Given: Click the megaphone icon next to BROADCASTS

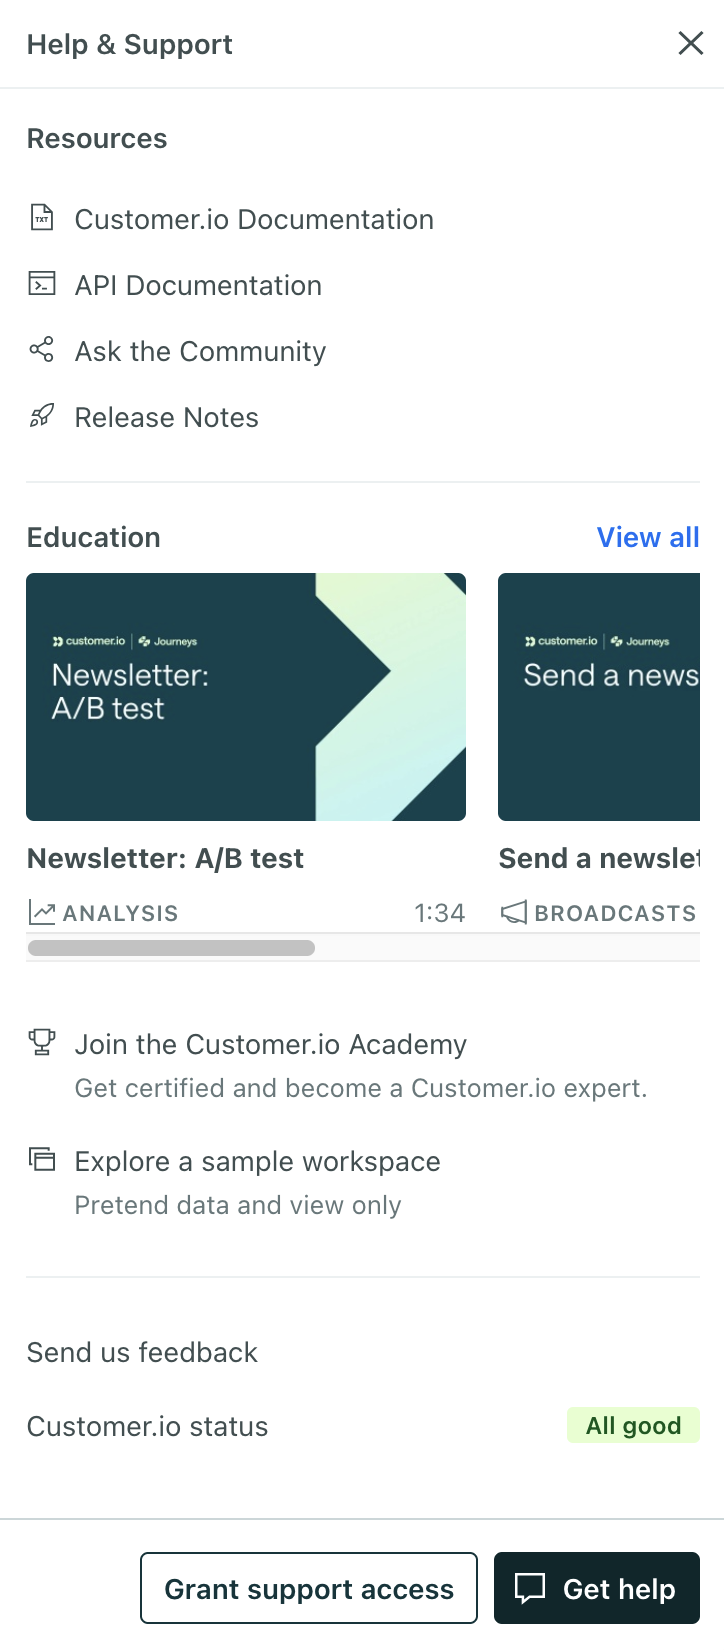Looking at the screenshot, I should pyautogui.click(x=514, y=912).
